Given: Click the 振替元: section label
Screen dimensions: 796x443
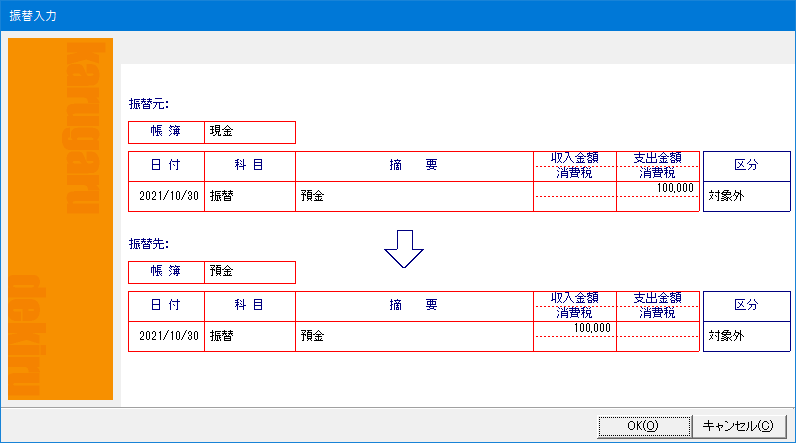Looking at the screenshot, I should tap(149, 104).
